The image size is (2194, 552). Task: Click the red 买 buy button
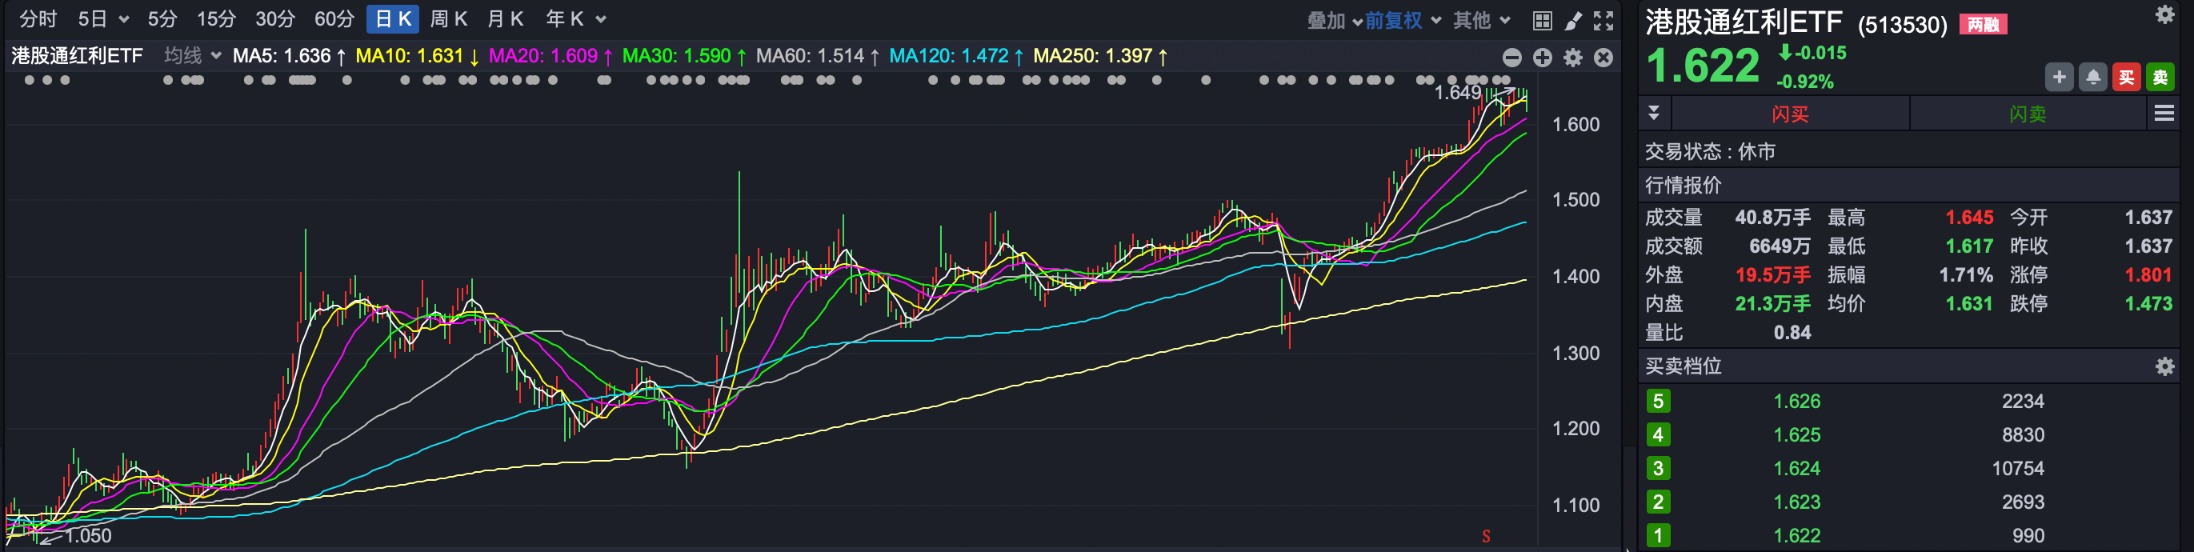2126,77
